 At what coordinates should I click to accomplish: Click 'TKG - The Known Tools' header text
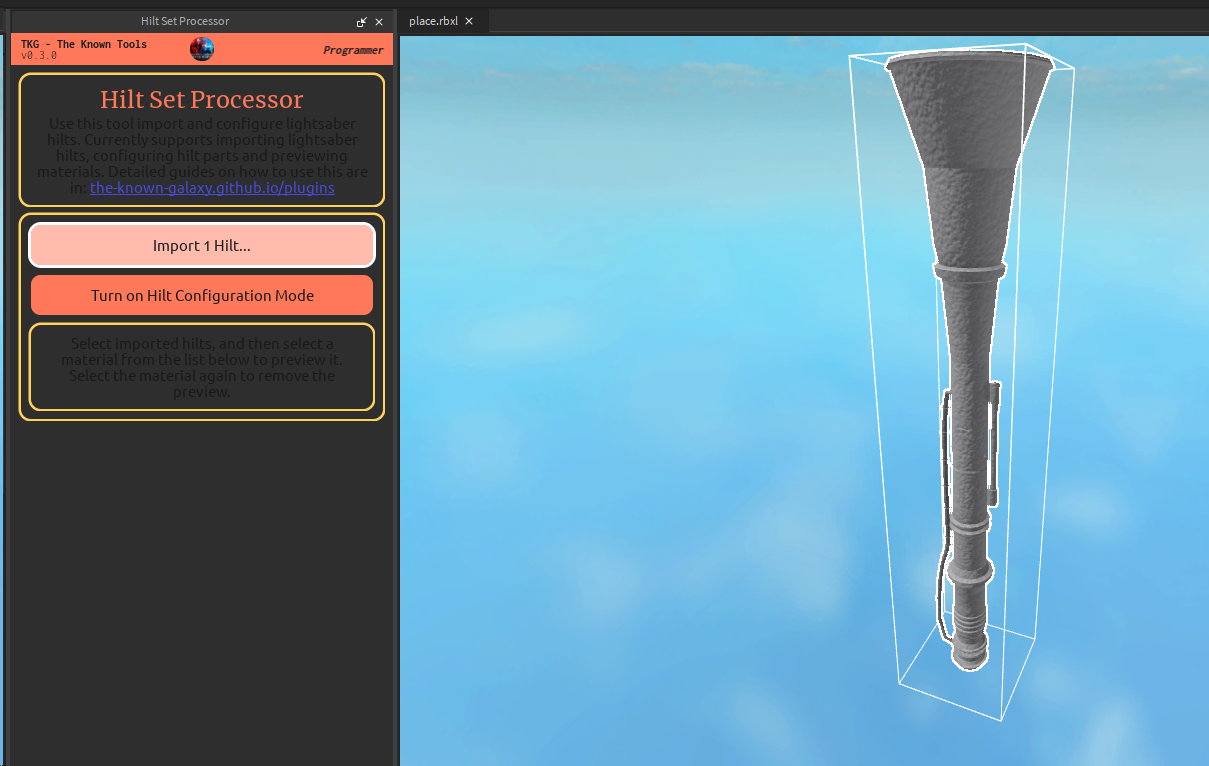tap(84, 44)
